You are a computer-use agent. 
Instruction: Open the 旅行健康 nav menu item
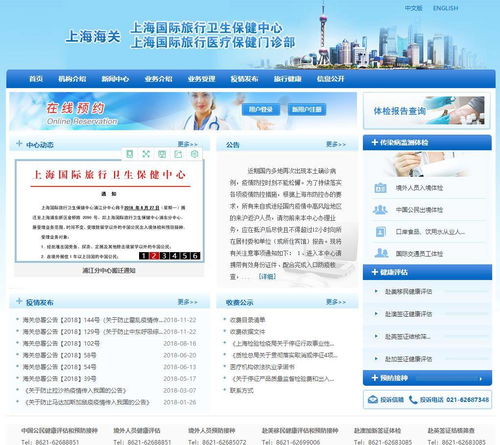287,79
